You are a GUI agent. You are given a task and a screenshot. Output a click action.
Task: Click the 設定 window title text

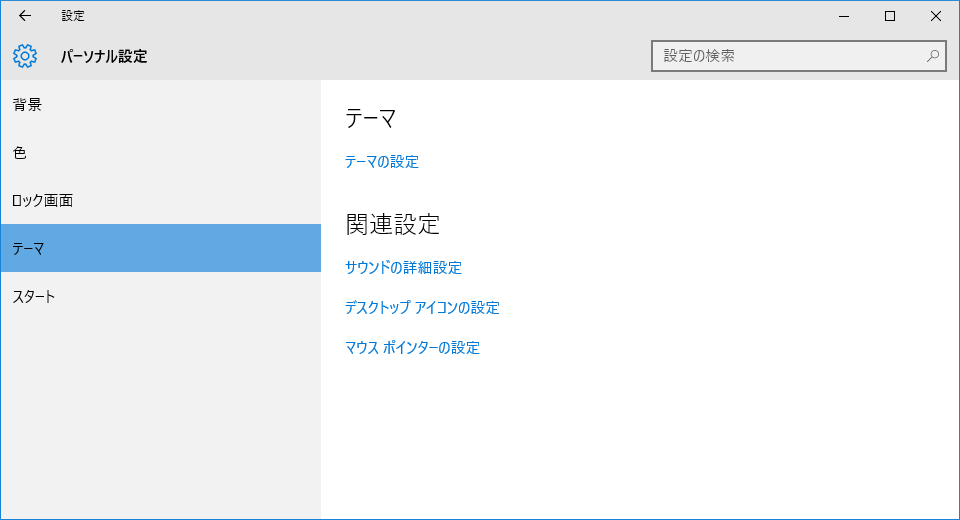73,16
